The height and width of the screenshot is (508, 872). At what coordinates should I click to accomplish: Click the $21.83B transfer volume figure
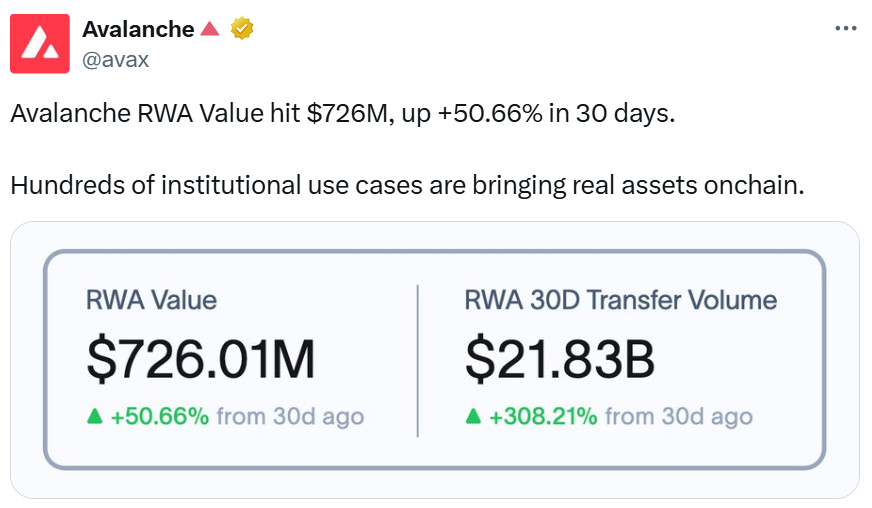pyautogui.click(x=560, y=359)
